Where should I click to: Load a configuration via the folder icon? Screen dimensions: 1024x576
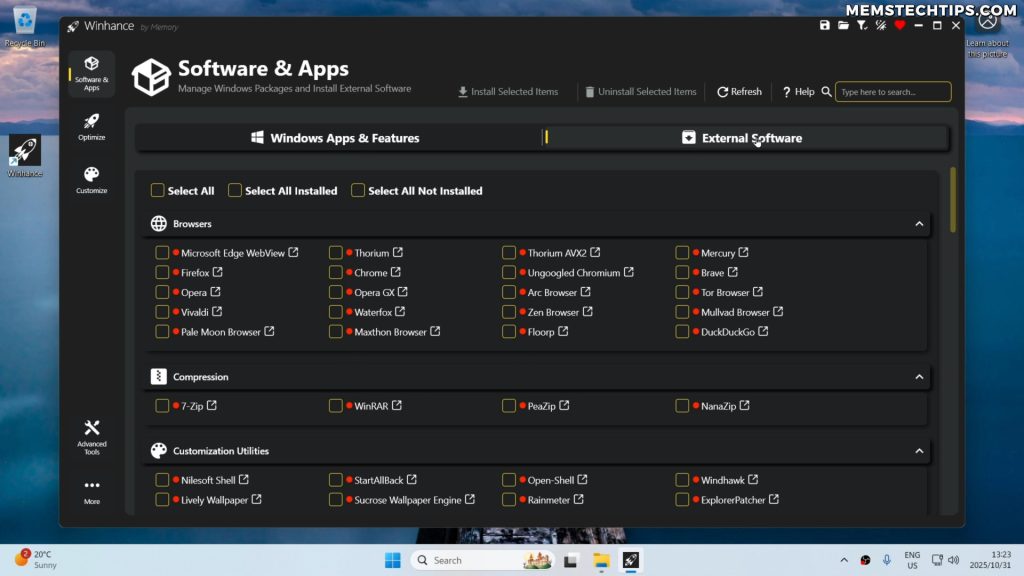coord(843,25)
